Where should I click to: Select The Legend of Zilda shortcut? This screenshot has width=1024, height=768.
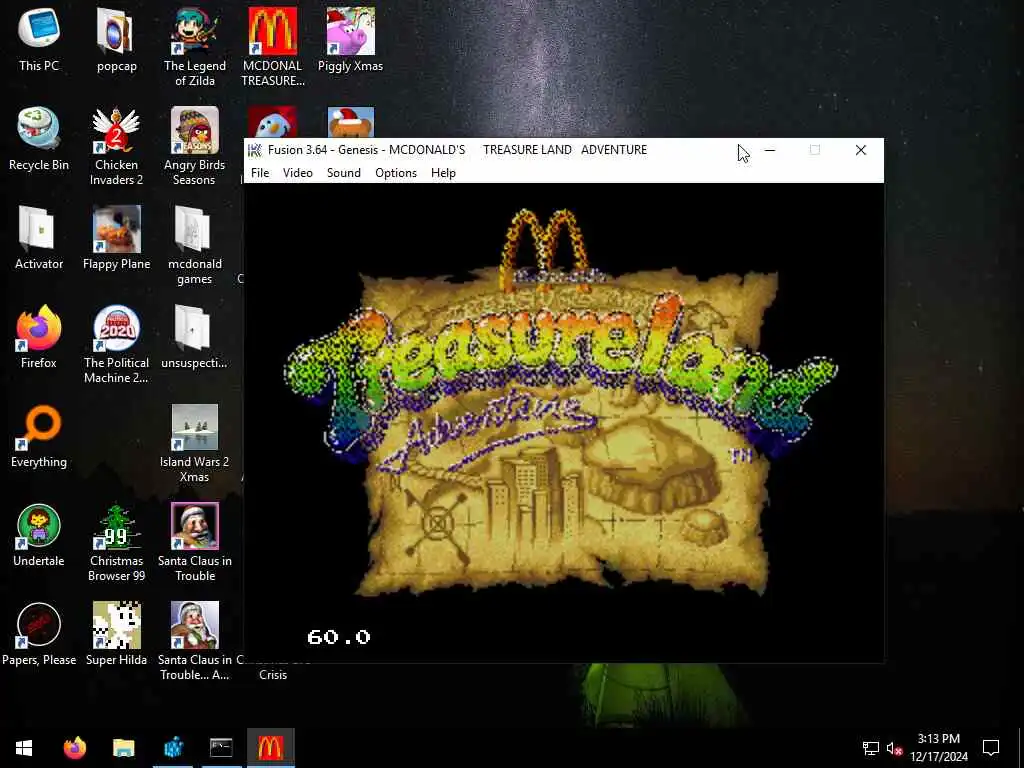(x=195, y=47)
